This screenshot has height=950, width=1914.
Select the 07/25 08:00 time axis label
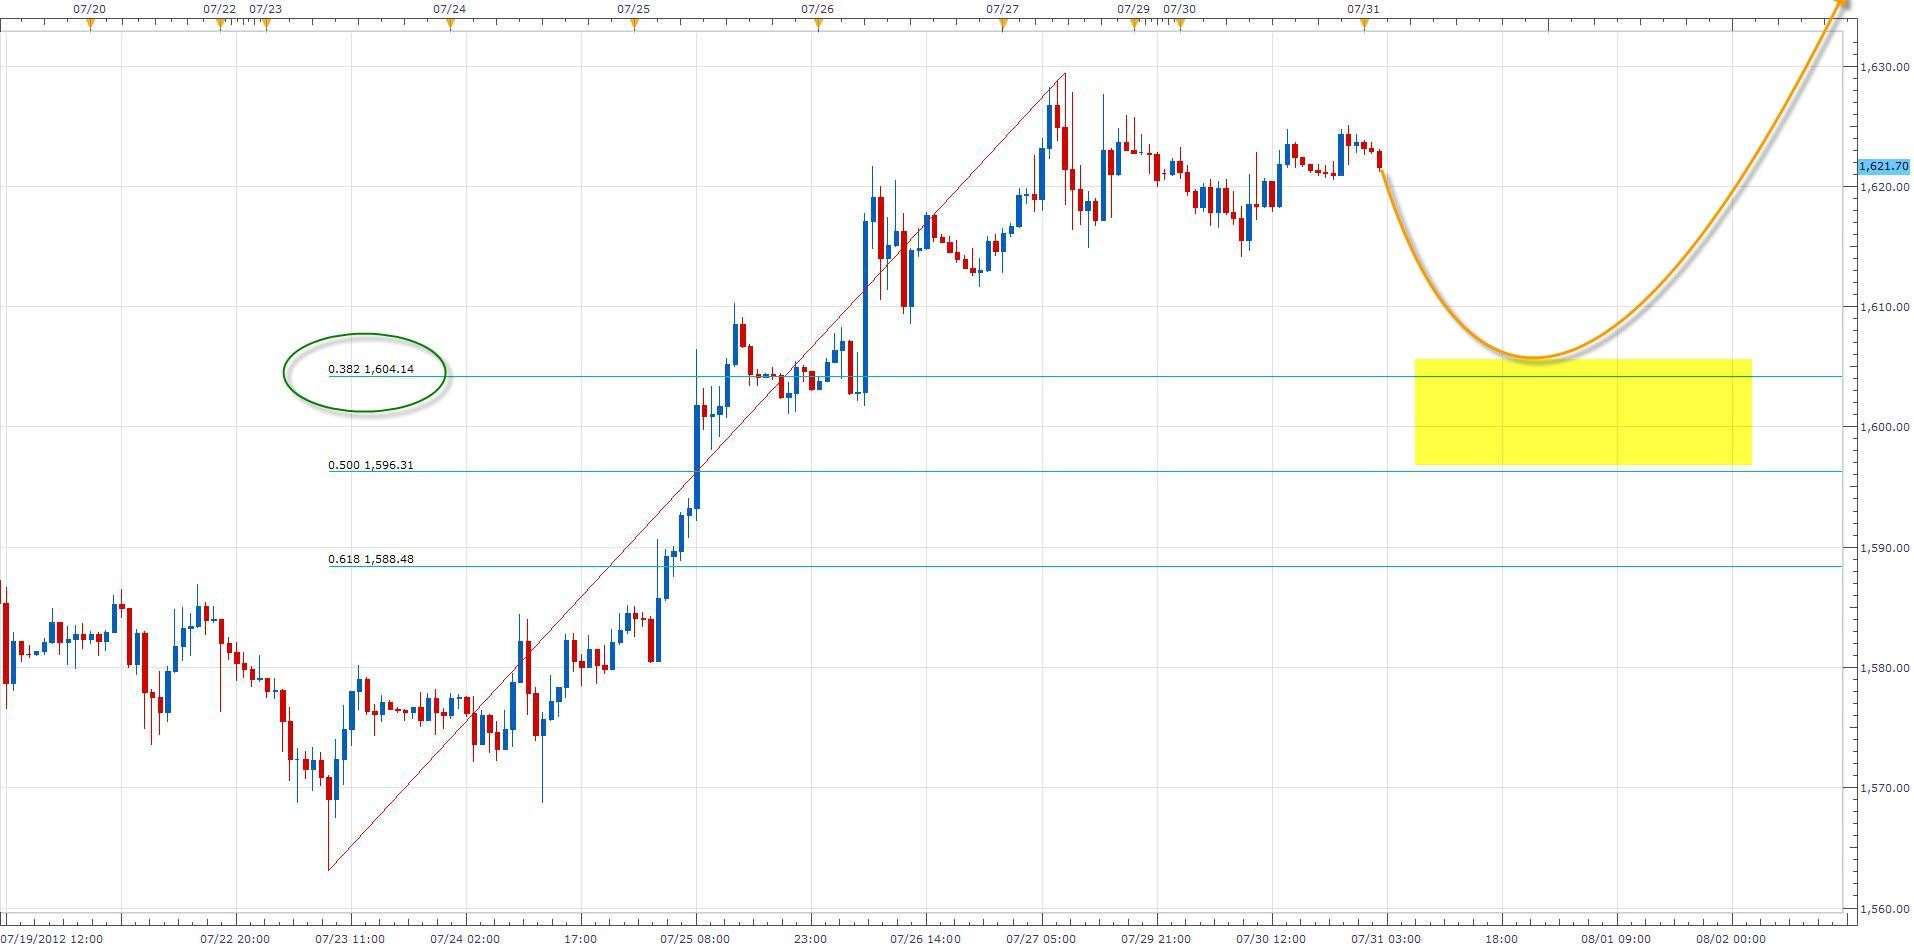[695, 939]
